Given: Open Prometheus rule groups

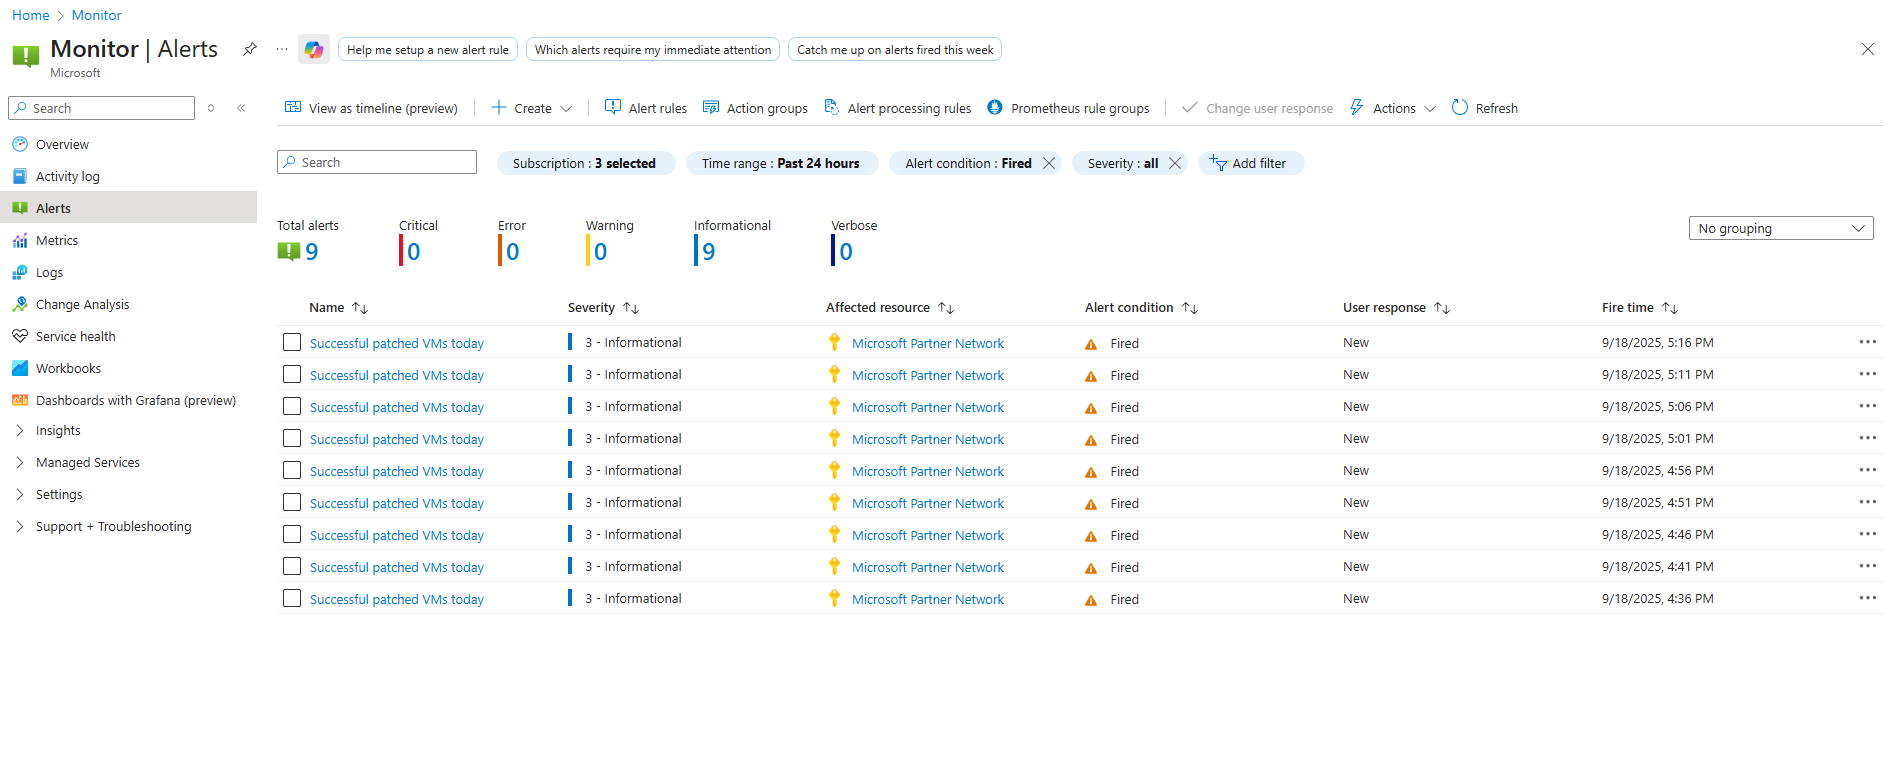Looking at the screenshot, I should [1068, 108].
